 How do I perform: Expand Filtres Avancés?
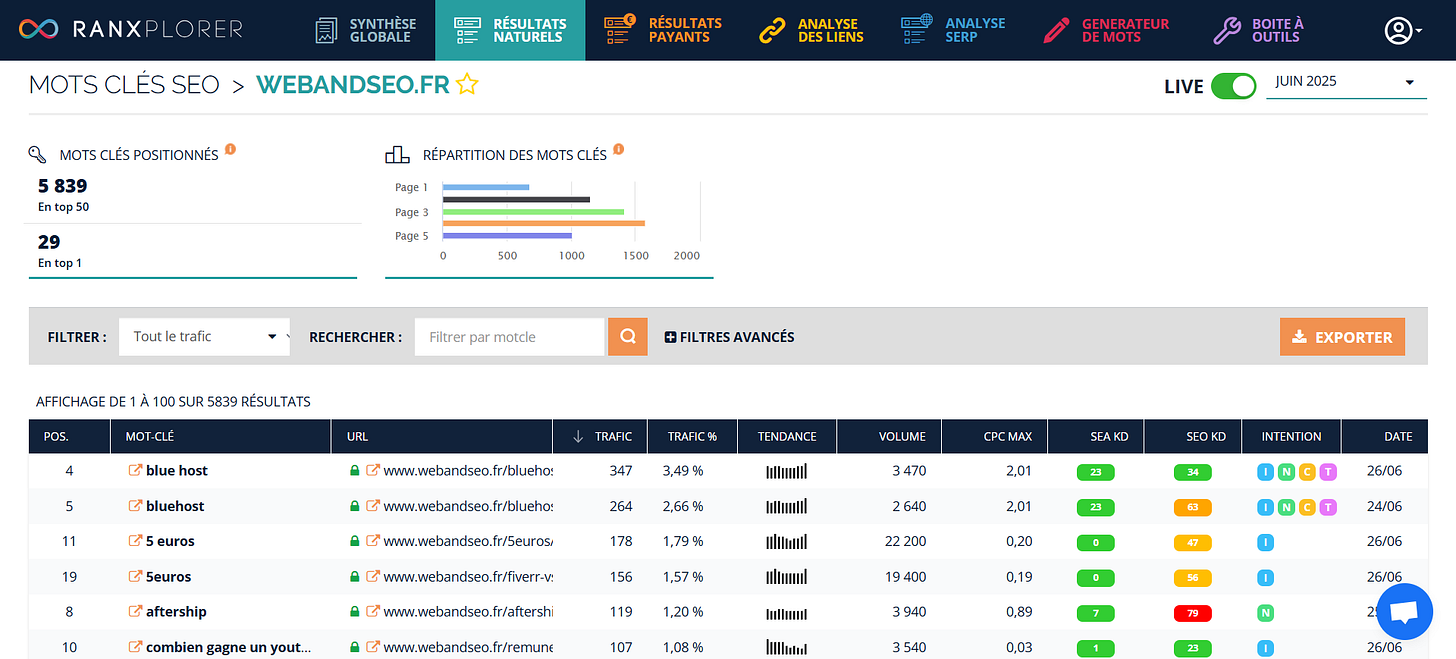(x=729, y=337)
